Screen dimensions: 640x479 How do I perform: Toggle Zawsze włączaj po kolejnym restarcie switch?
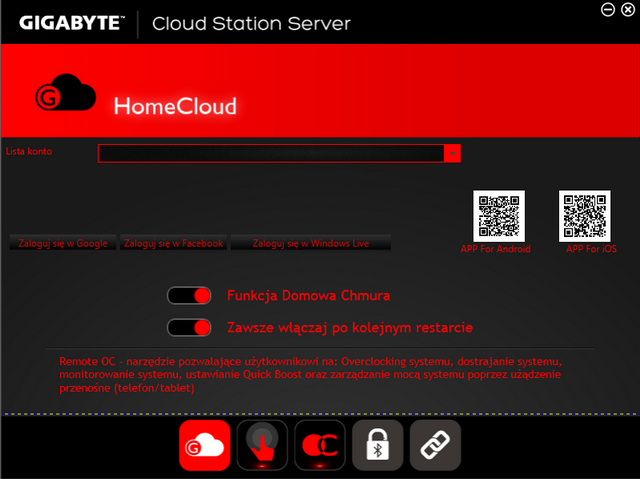(189, 327)
